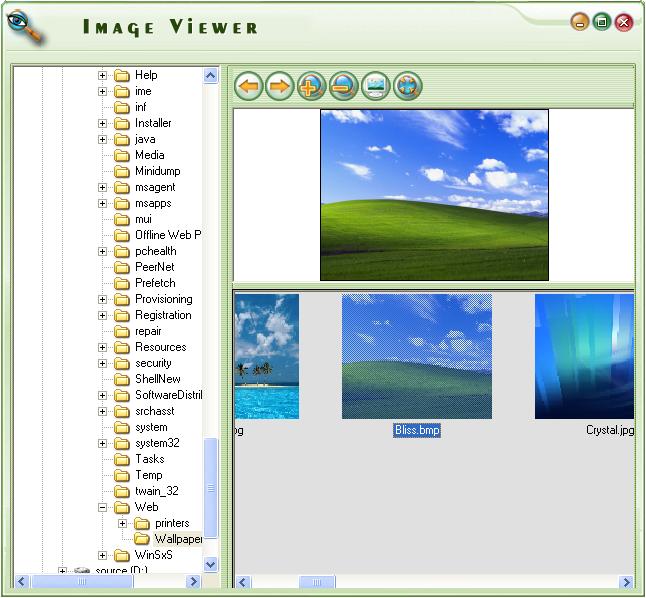This screenshot has width=646, height=598.
Task: Click the folder icon beside Minidump
Action: point(122,171)
